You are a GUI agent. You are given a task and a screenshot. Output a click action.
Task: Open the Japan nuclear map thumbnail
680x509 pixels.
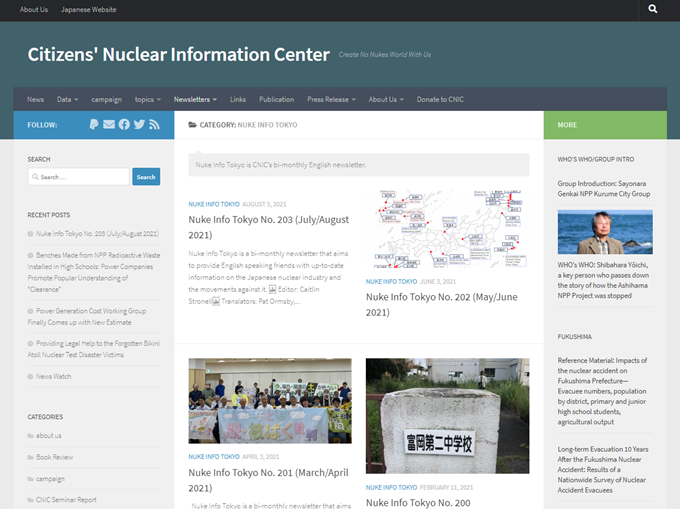(x=447, y=229)
